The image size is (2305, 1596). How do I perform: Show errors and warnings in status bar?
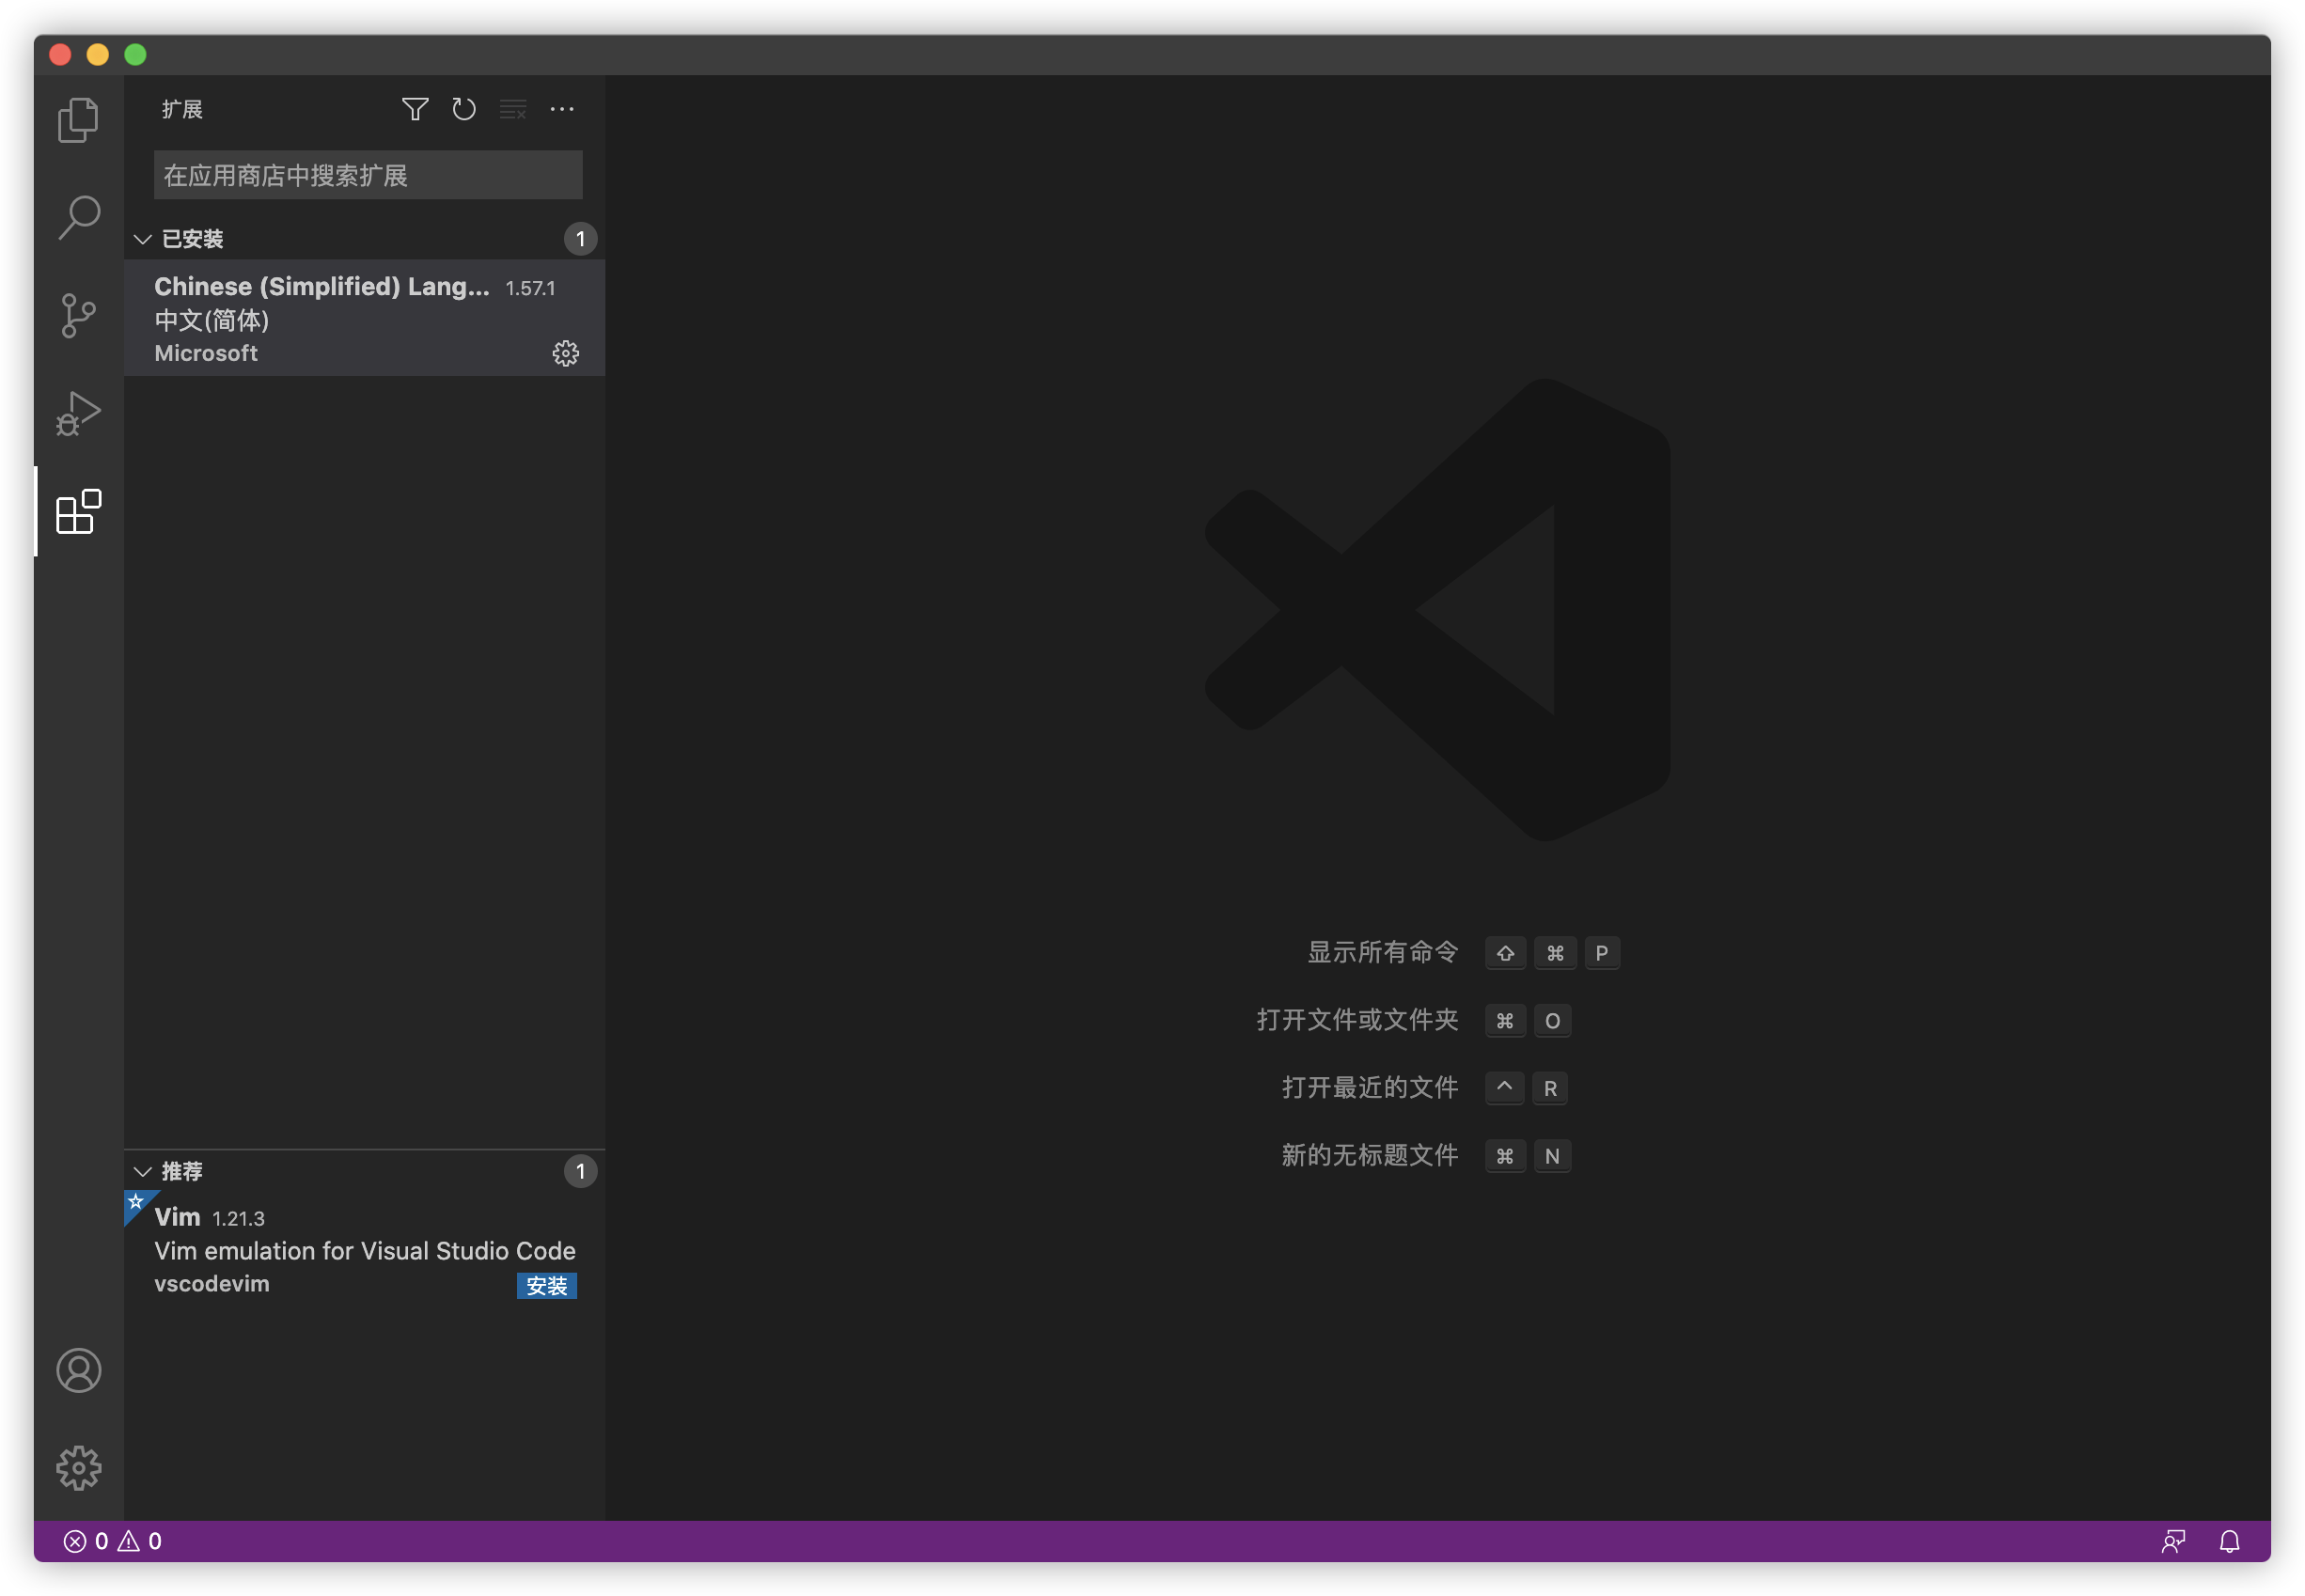pos(113,1541)
